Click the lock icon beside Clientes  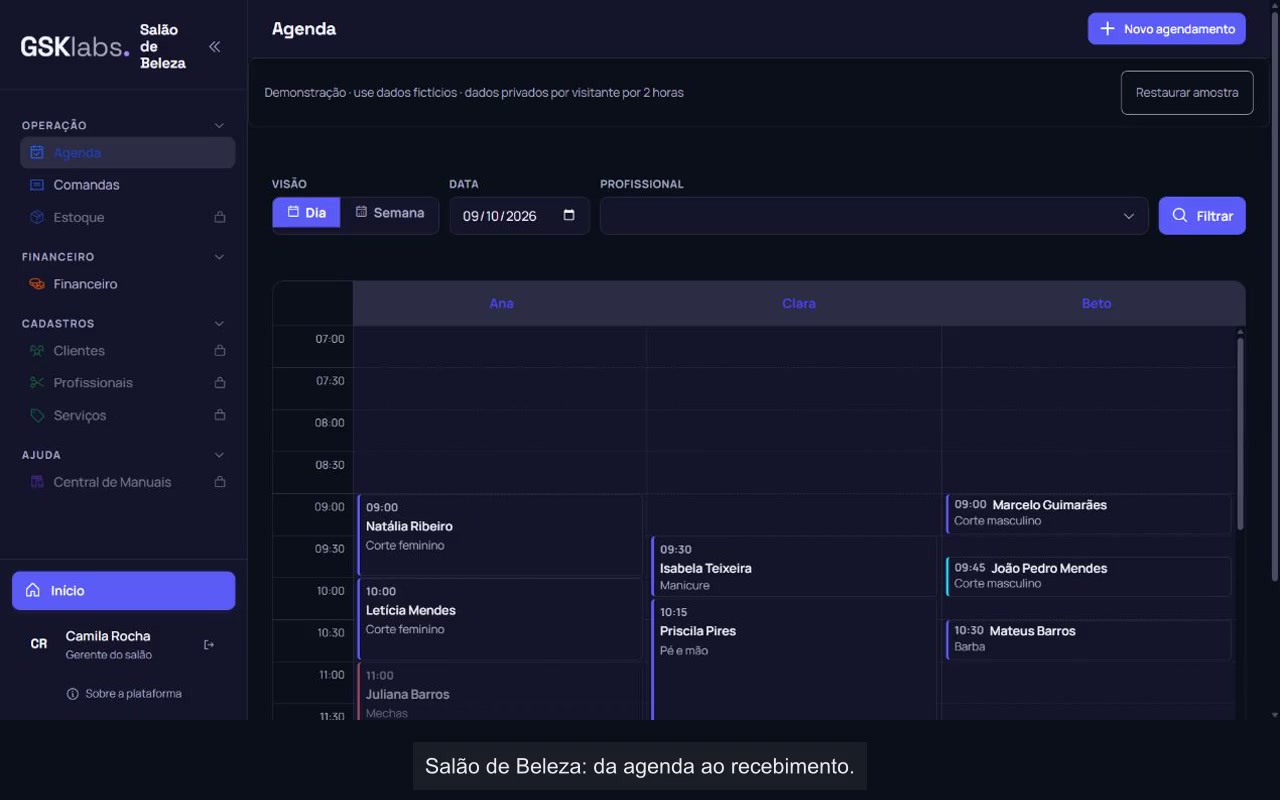[x=220, y=351]
